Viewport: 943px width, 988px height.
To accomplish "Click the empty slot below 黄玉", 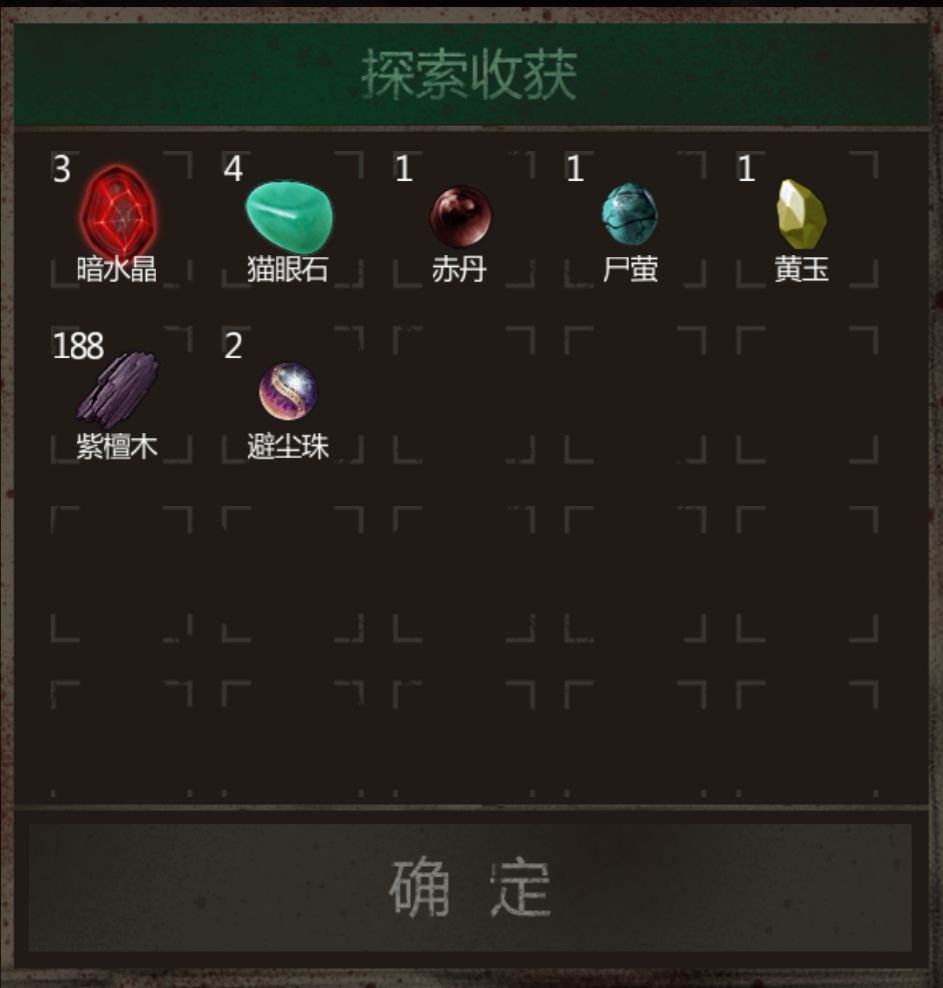I will (807, 394).
